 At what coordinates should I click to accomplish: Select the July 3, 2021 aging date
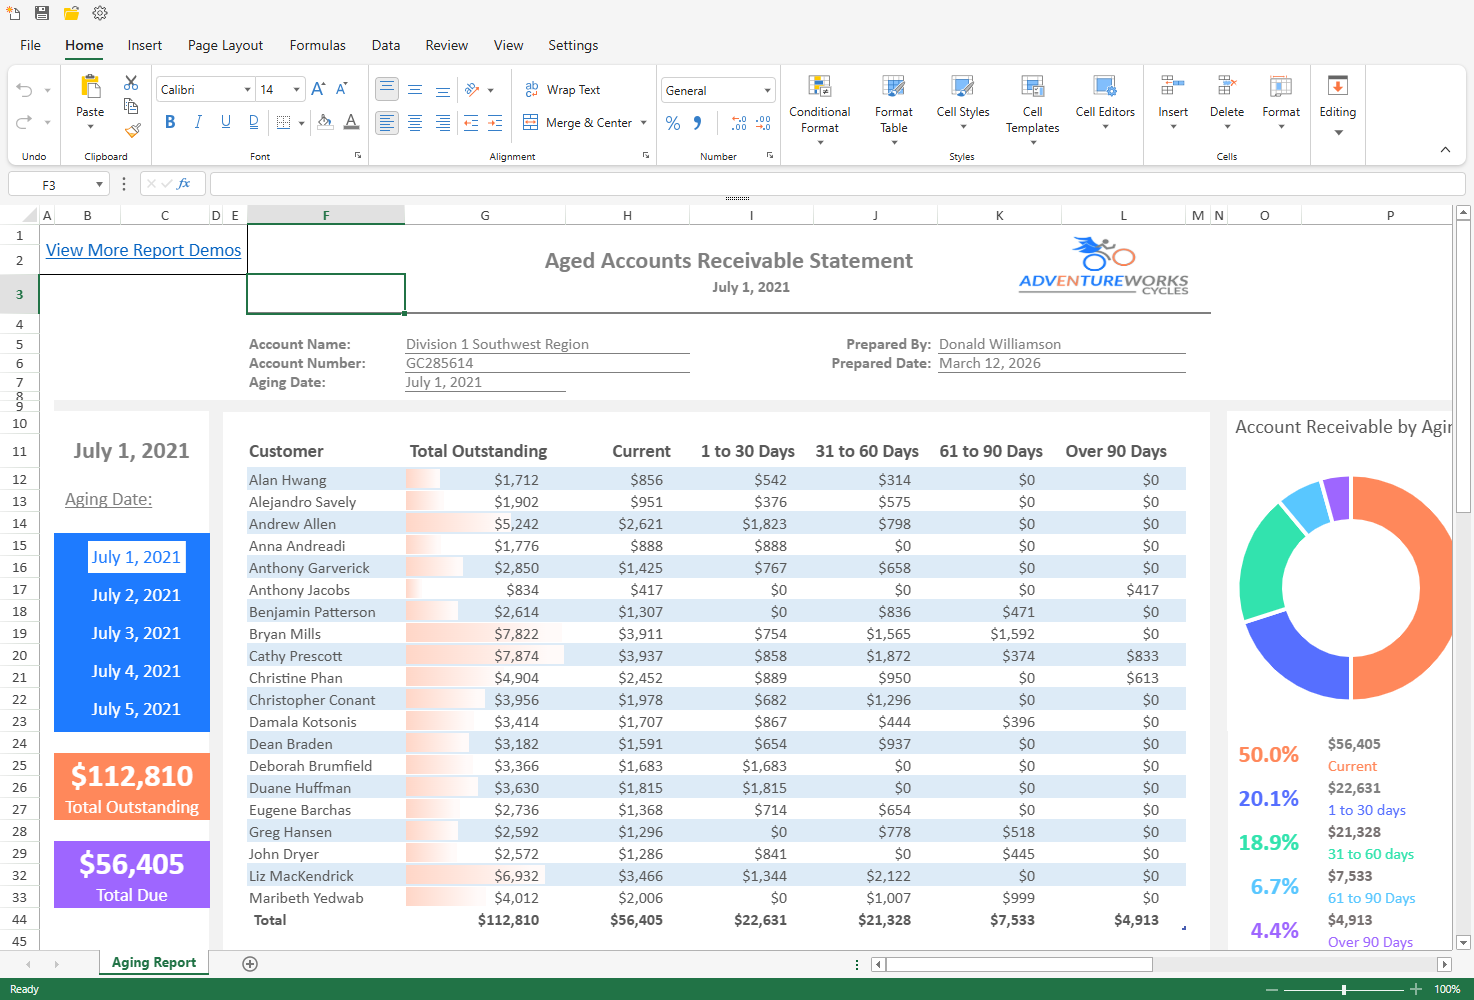click(x=136, y=633)
